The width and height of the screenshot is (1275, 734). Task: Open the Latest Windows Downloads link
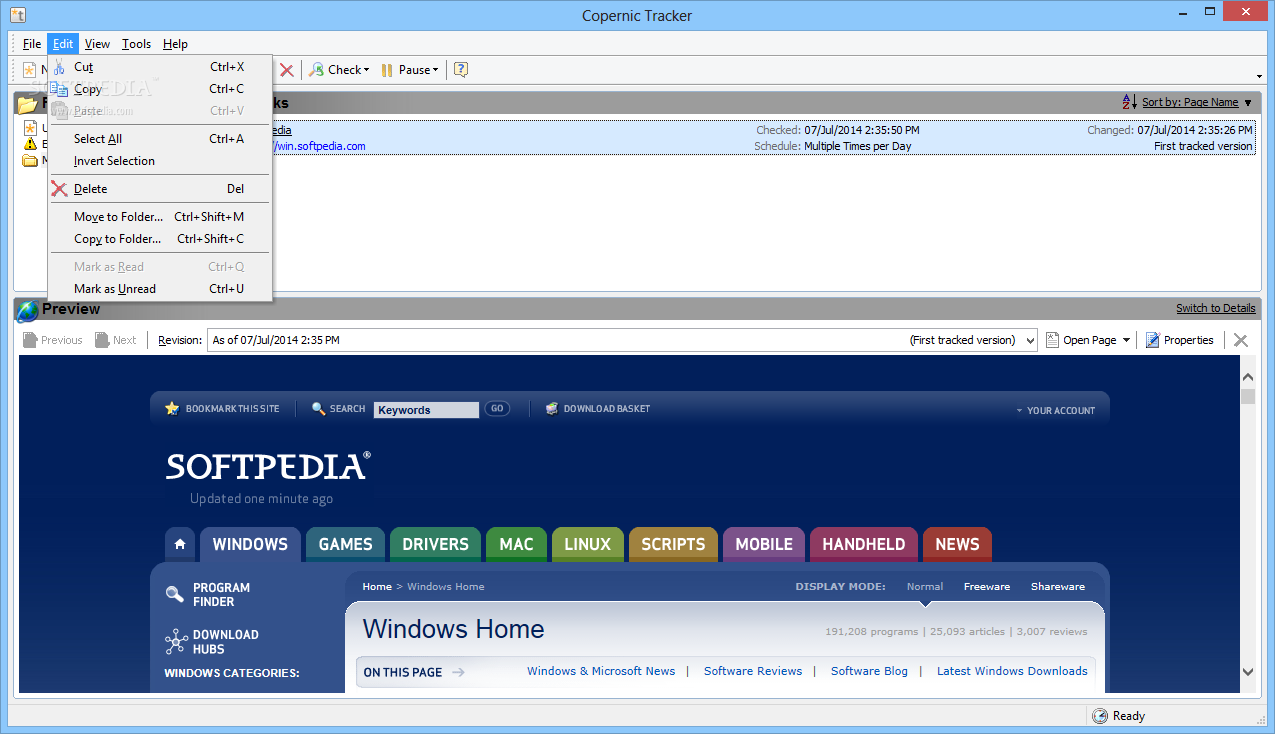(x=1012, y=671)
